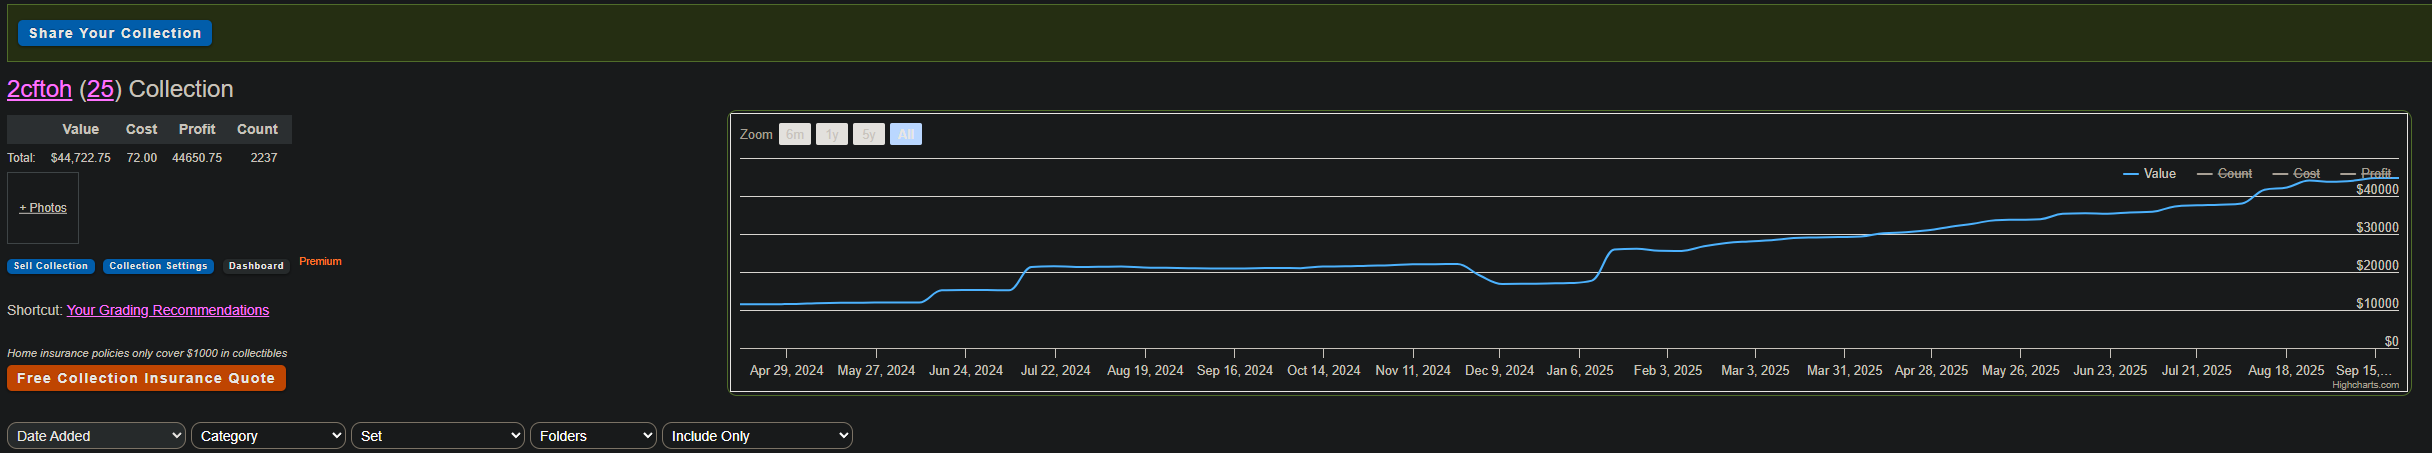The width and height of the screenshot is (2432, 453).
Task: Toggle the Cost series in chart legend
Action: coord(2296,174)
